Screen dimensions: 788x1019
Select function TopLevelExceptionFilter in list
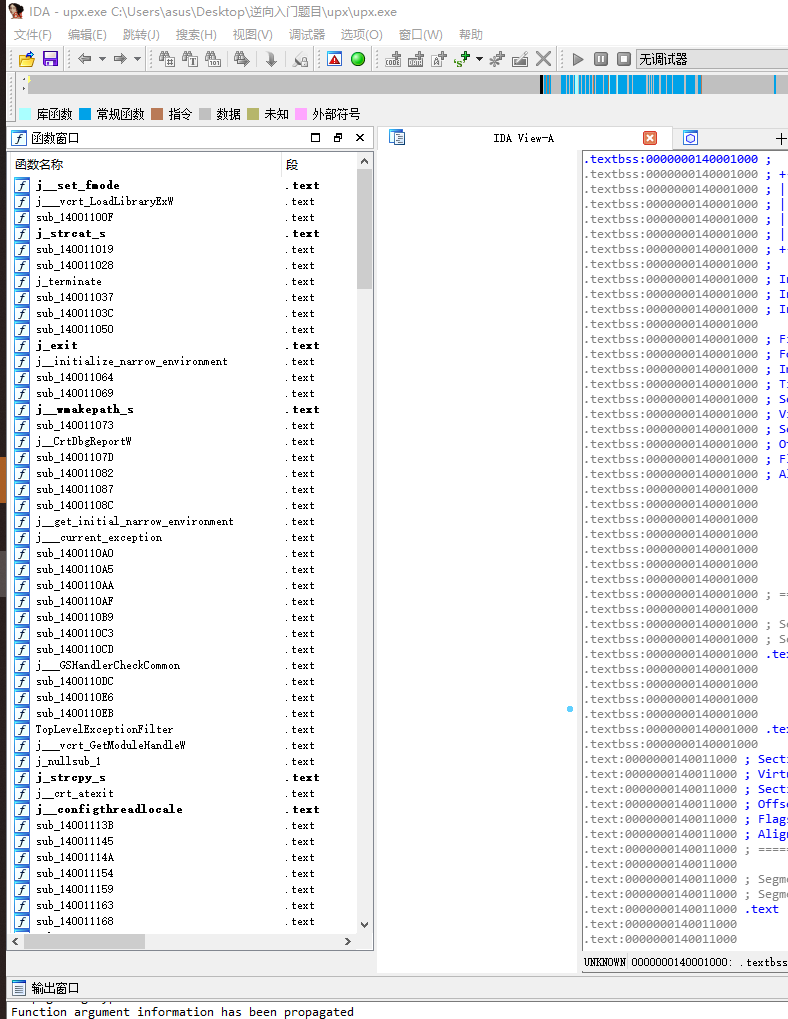click(184, 729)
